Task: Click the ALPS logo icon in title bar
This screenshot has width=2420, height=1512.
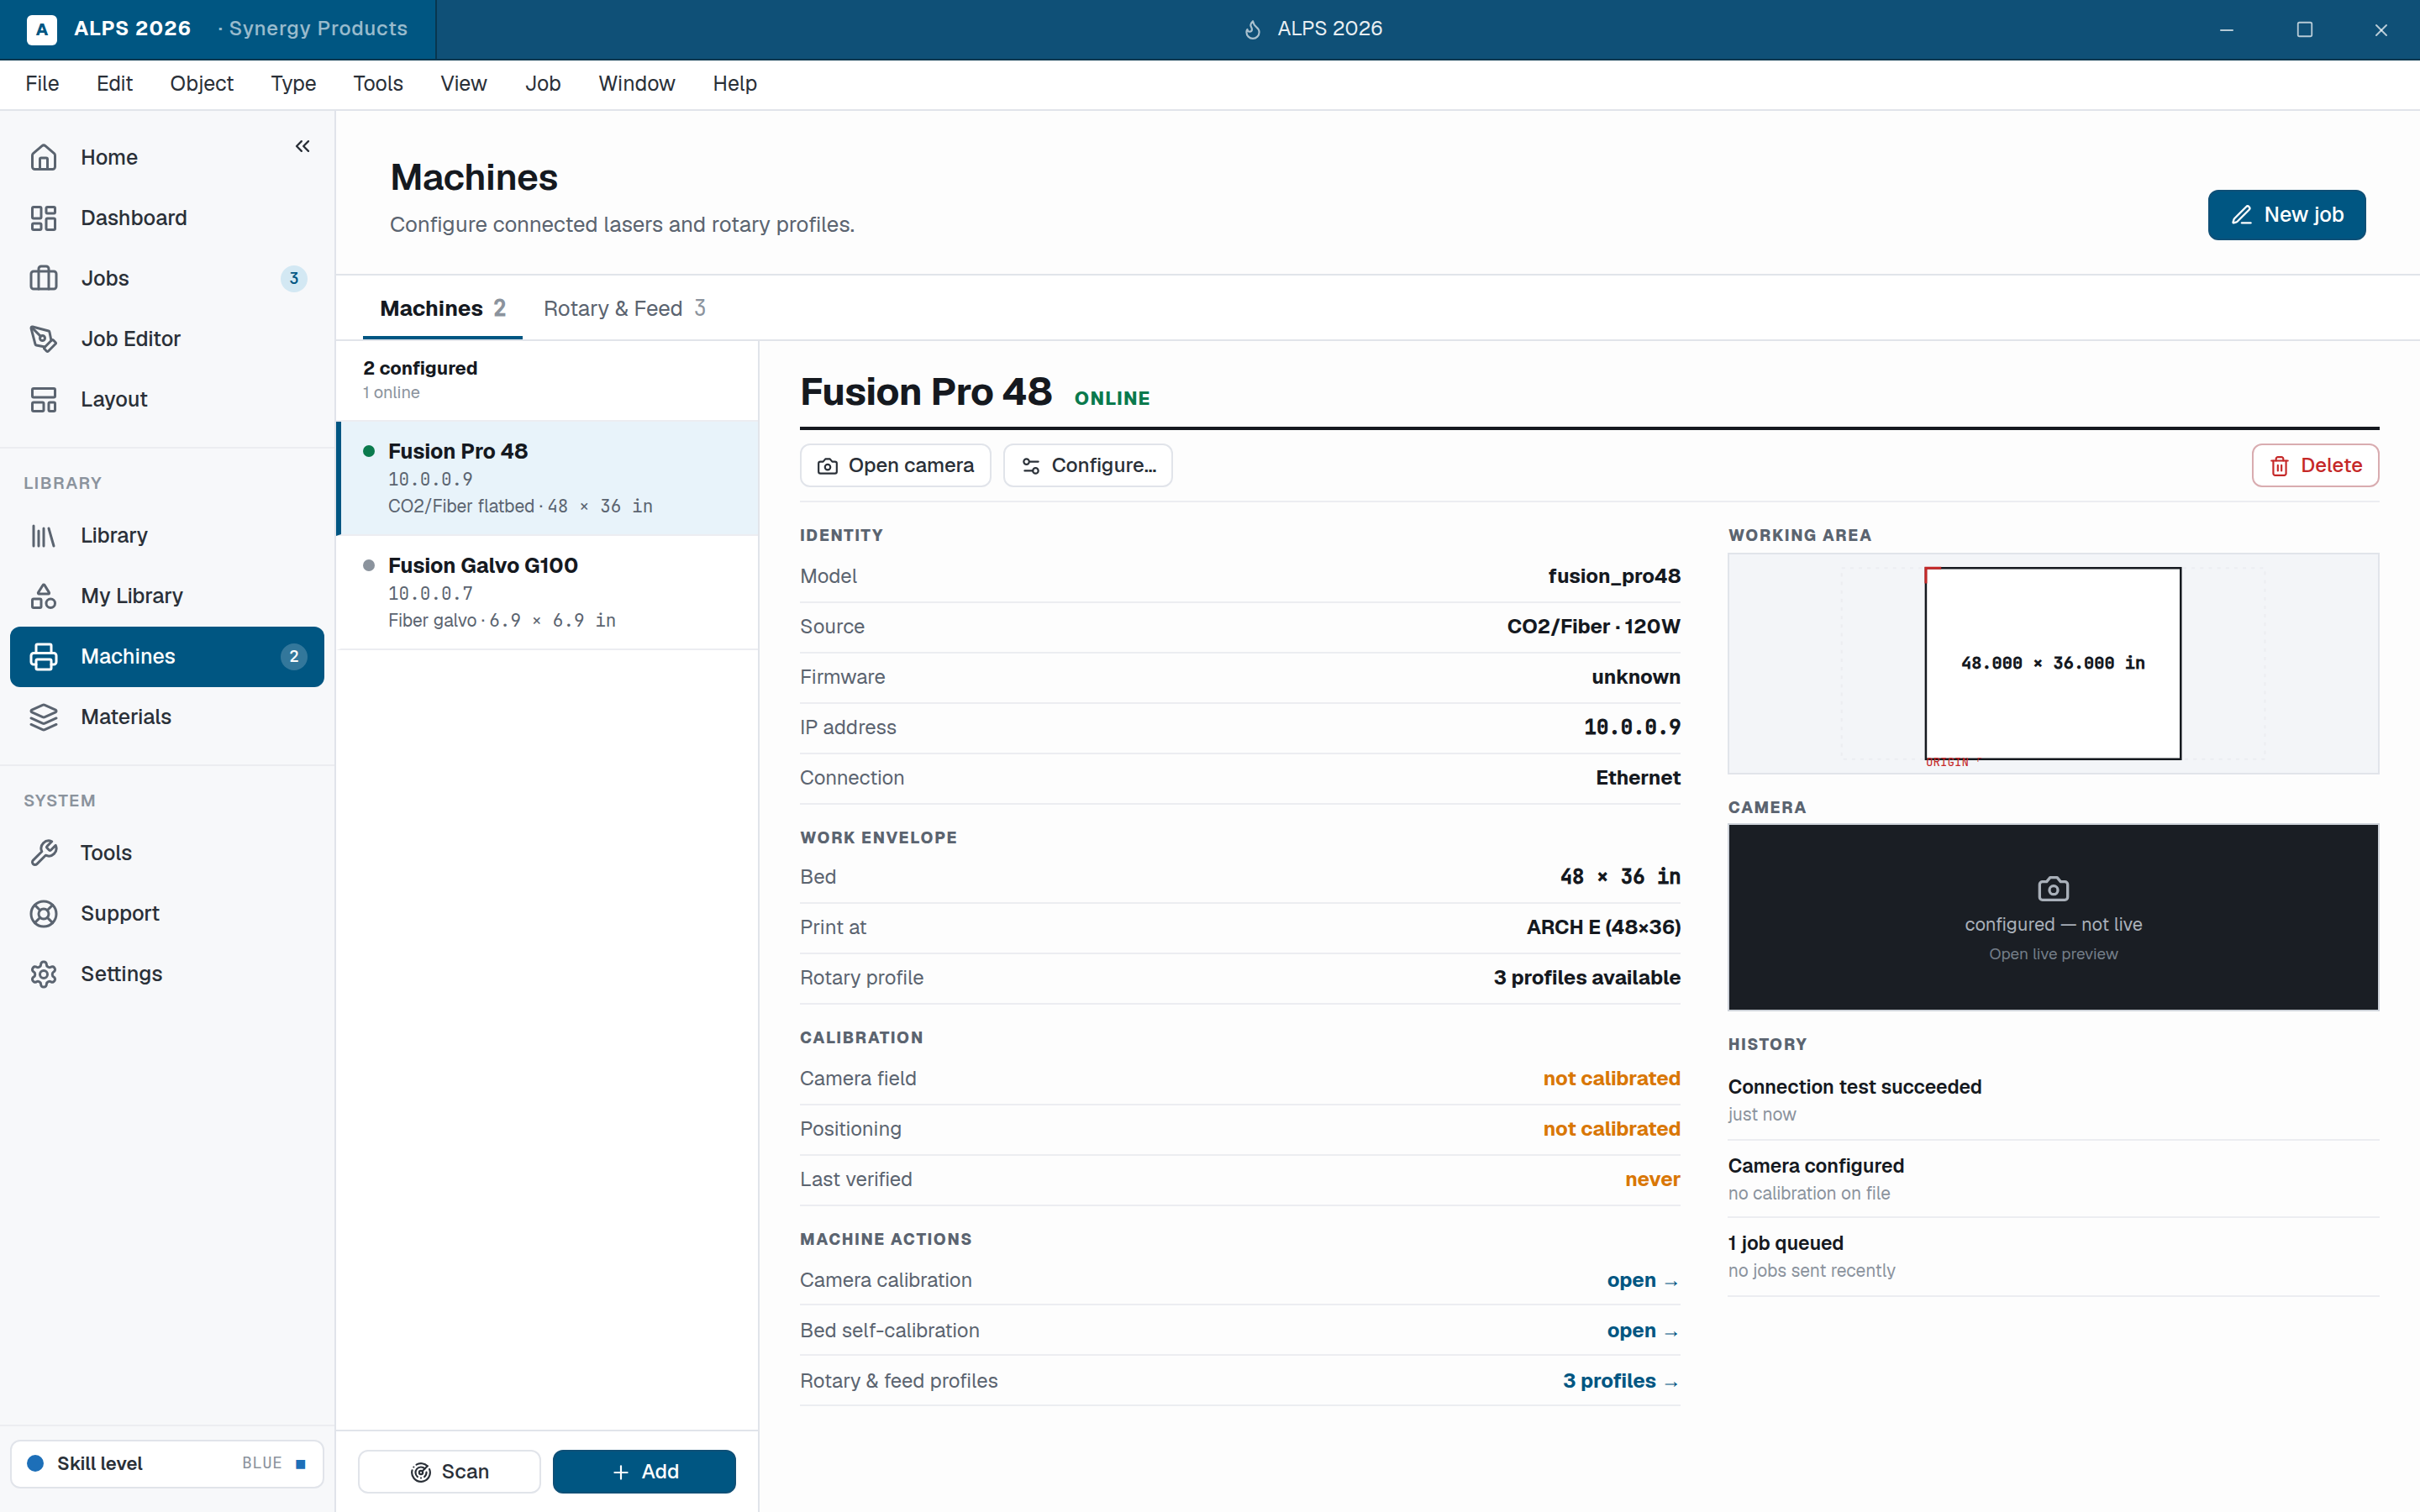Action: click(41, 29)
